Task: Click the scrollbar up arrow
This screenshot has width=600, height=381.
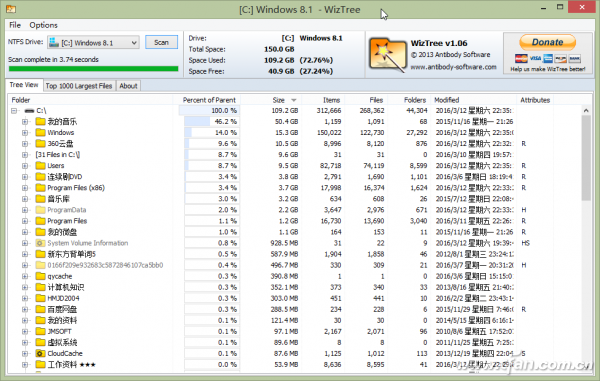Action: pos(586,110)
